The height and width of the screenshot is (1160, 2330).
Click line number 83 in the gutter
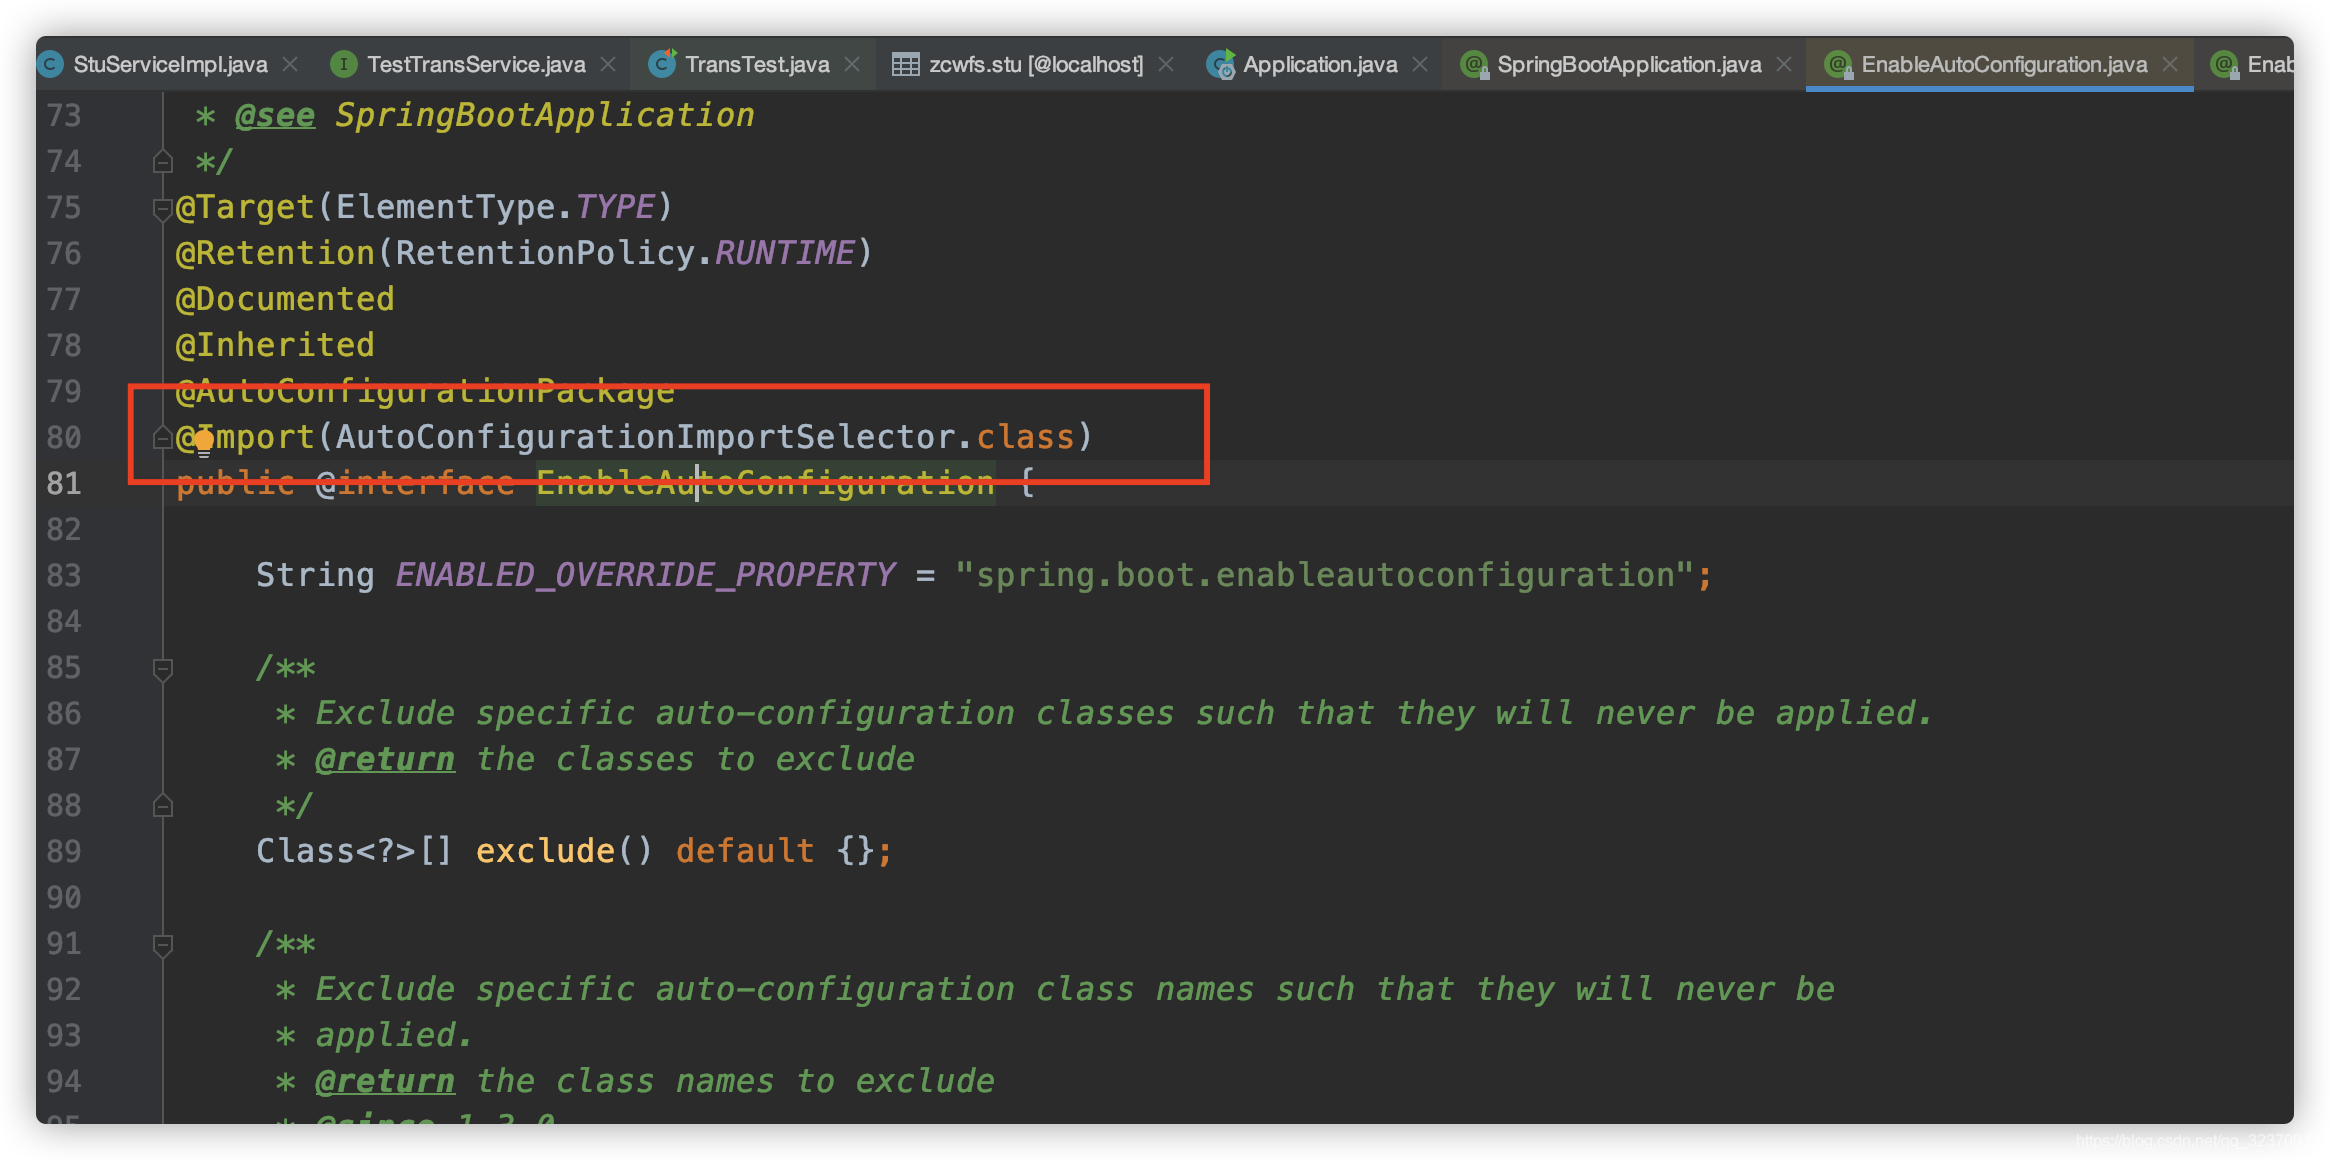pyautogui.click(x=64, y=576)
